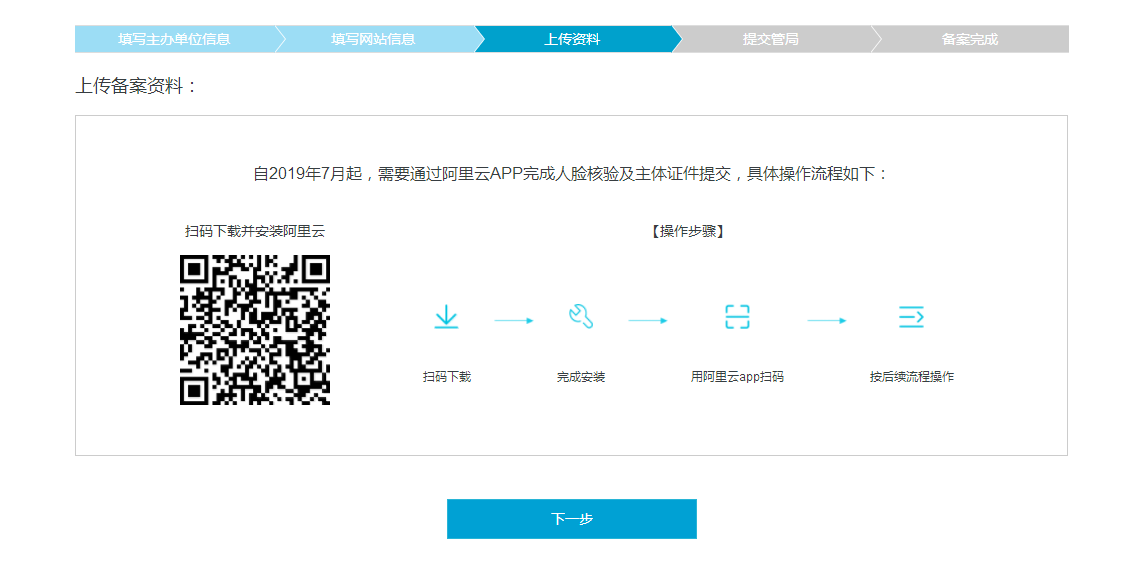Select the 填写网站信息 step tab
This screenshot has height=580, width=1124.
tap(373, 39)
